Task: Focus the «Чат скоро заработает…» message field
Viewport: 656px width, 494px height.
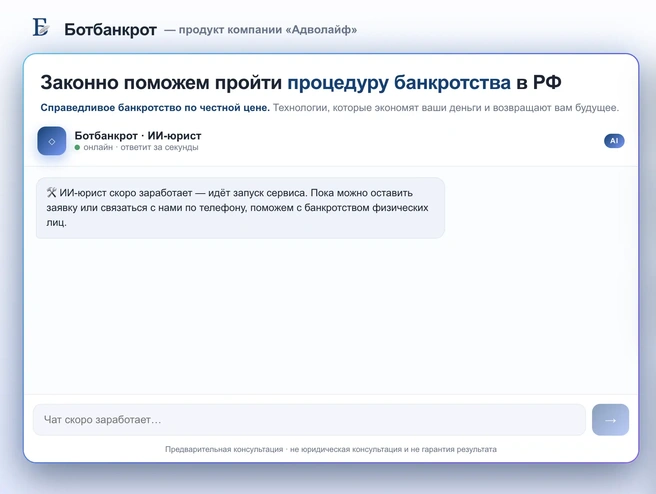Action: pyautogui.click(x=309, y=420)
